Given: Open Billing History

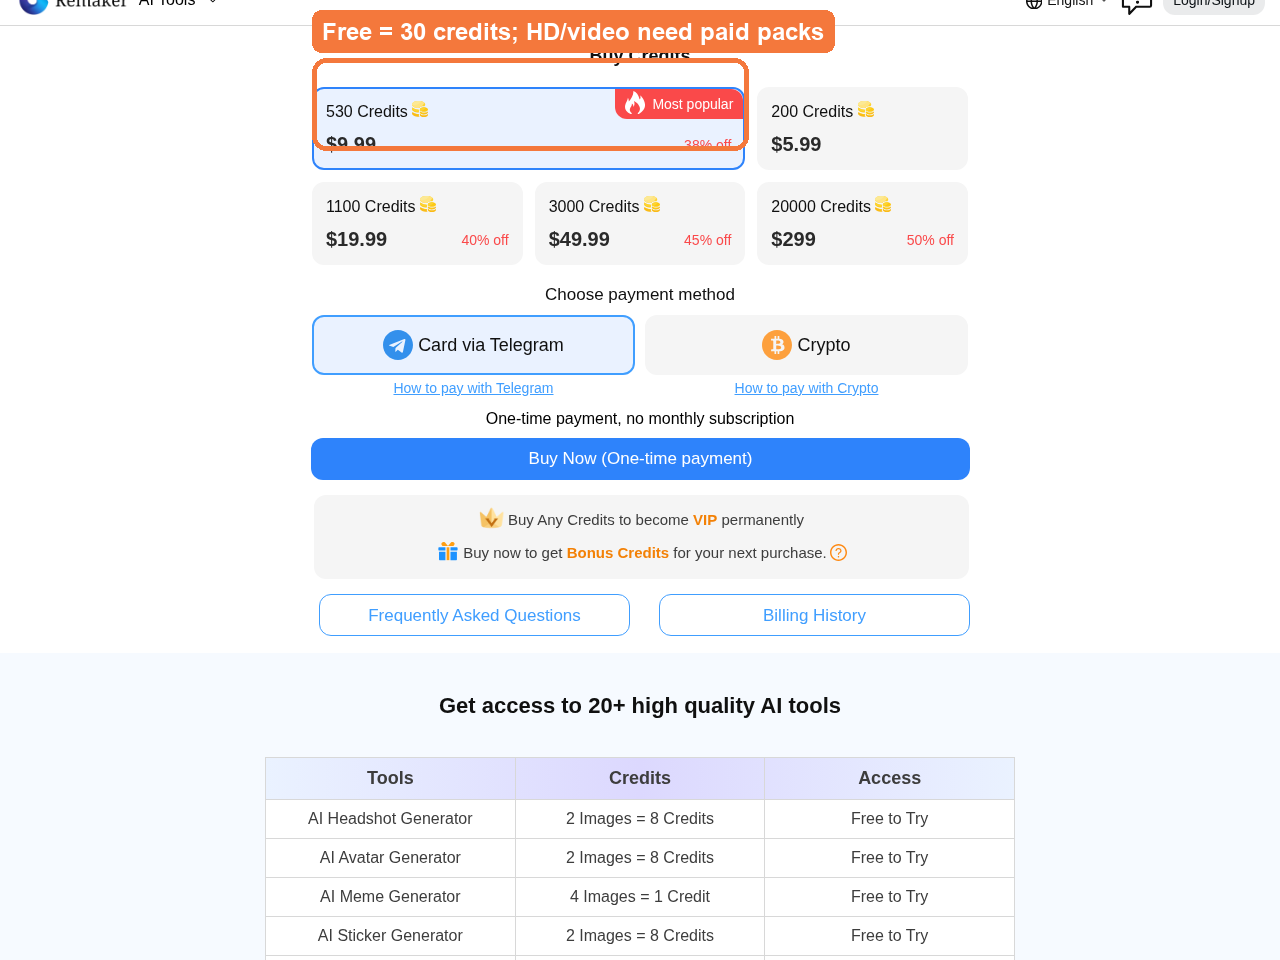Looking at the screenshot, I should point(814,615).
